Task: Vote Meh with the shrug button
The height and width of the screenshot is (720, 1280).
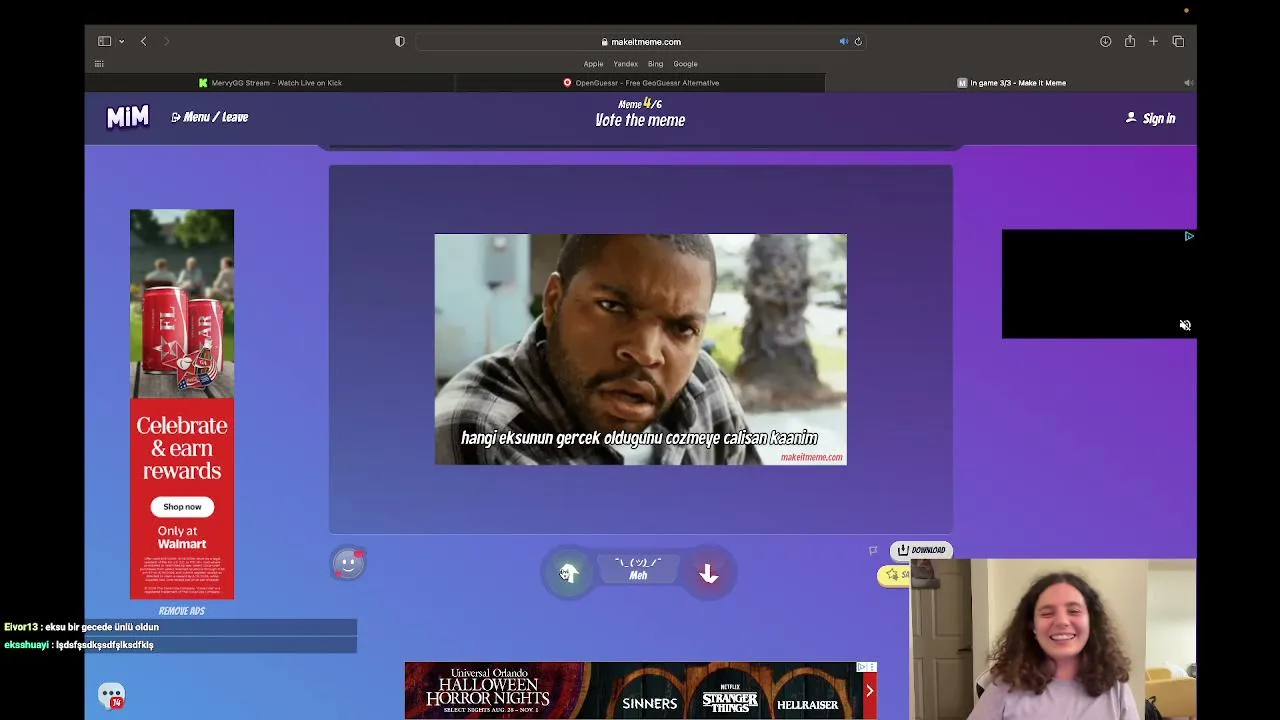Action: click(x=638, y=569)
